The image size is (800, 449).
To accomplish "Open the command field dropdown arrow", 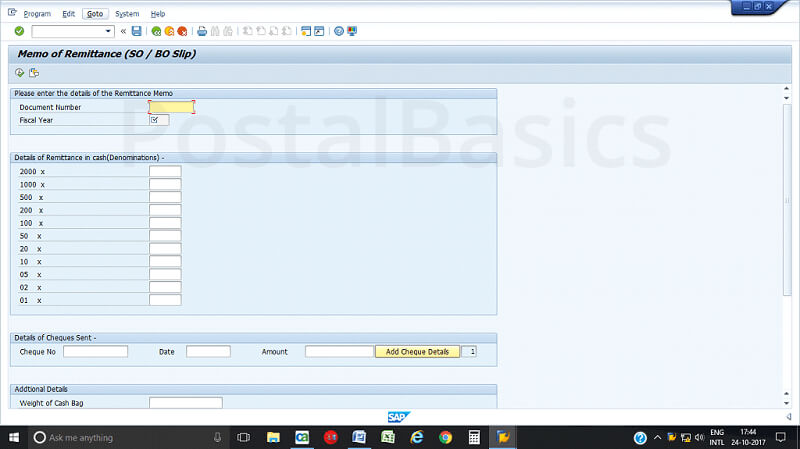I will [x=108, y=31].
